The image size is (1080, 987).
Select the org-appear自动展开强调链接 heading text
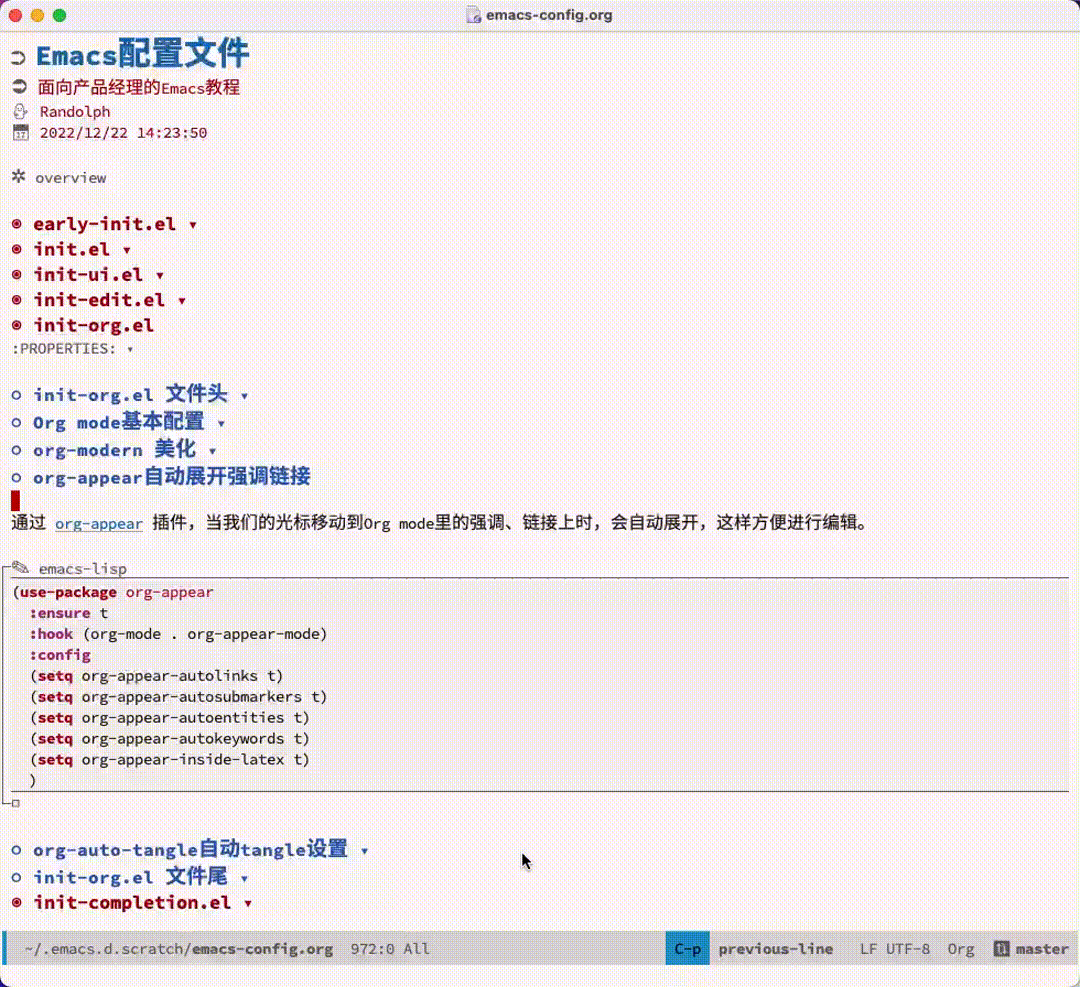pyautogui.click(x=172, y=477)
